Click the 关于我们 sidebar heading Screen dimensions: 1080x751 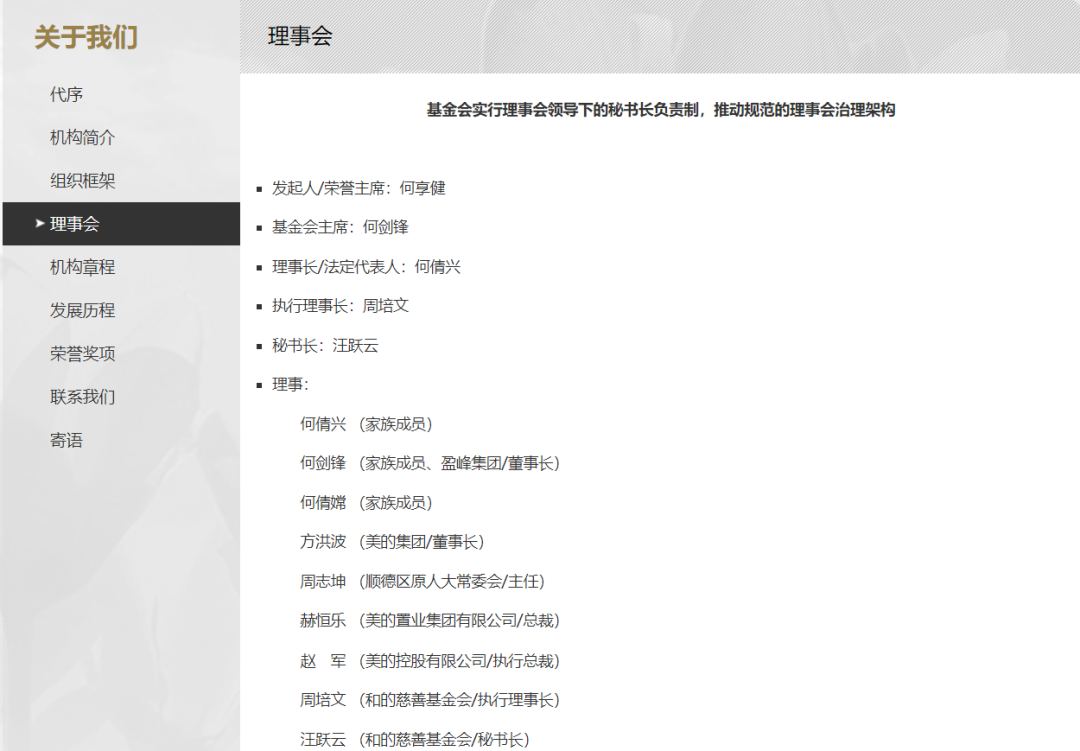tap(86, 37)
